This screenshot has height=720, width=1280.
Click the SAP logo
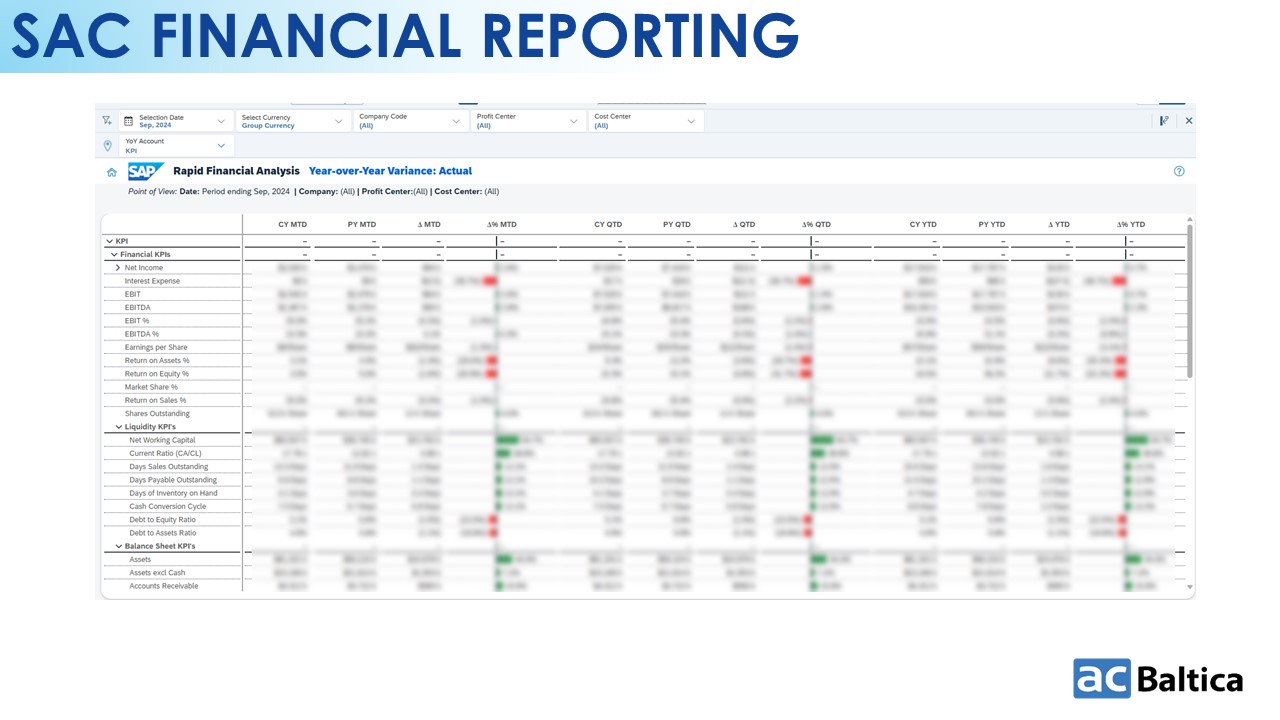(146, 171)
